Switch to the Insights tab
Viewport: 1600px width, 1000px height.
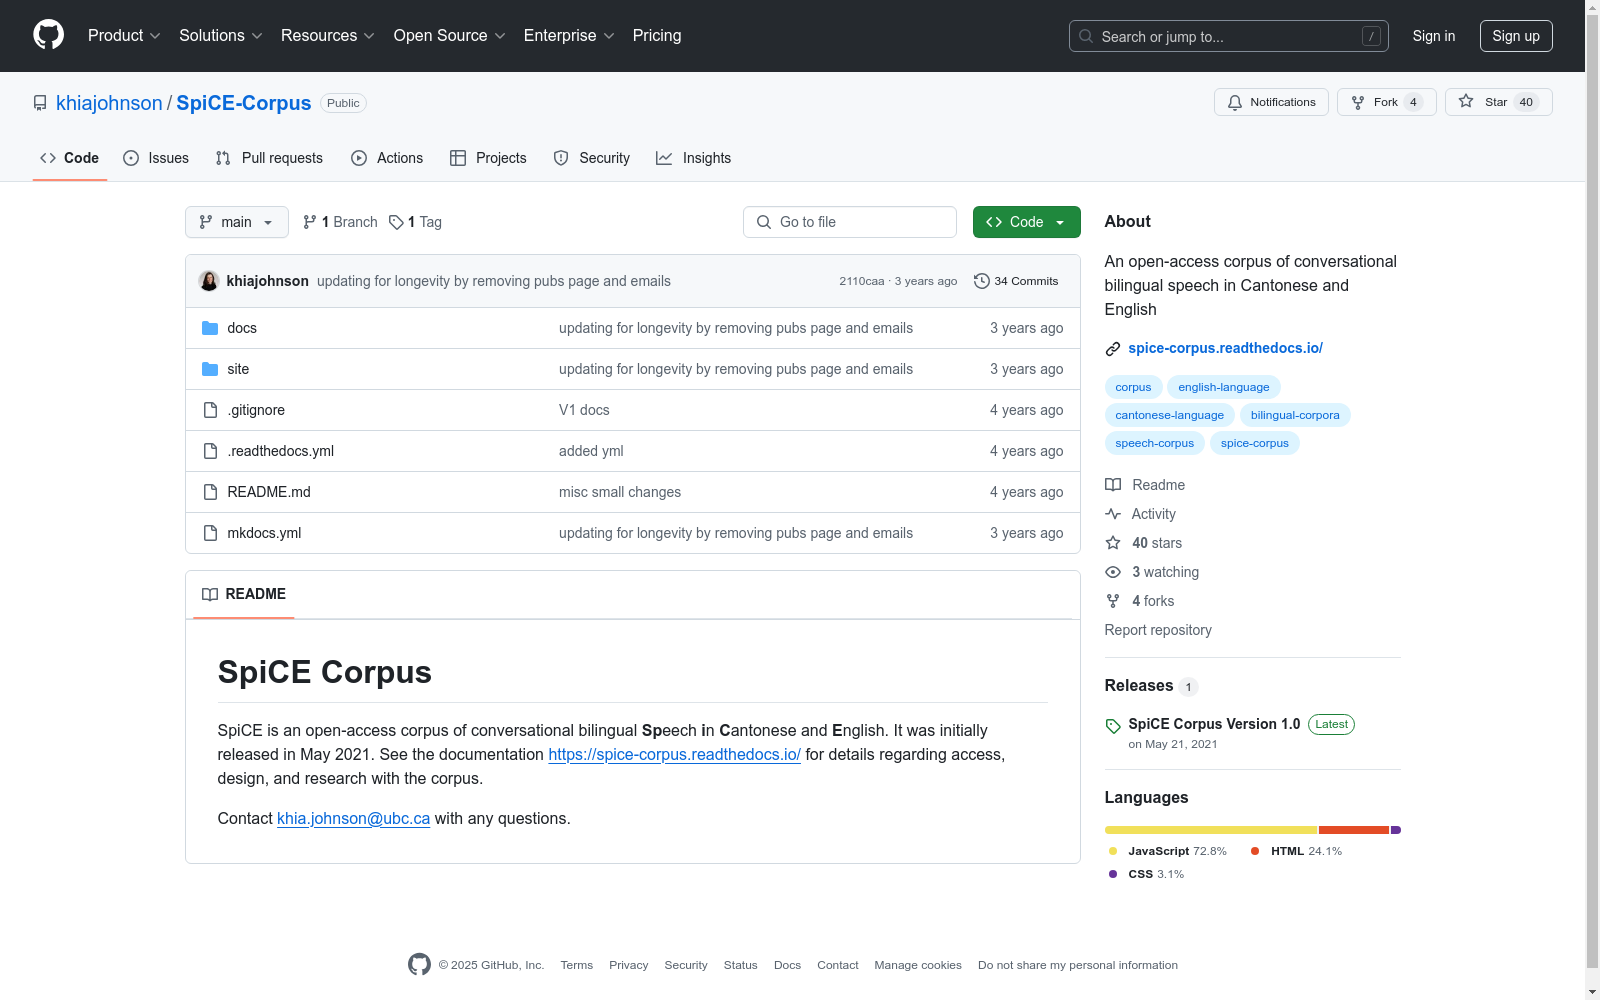click(693, 158)
